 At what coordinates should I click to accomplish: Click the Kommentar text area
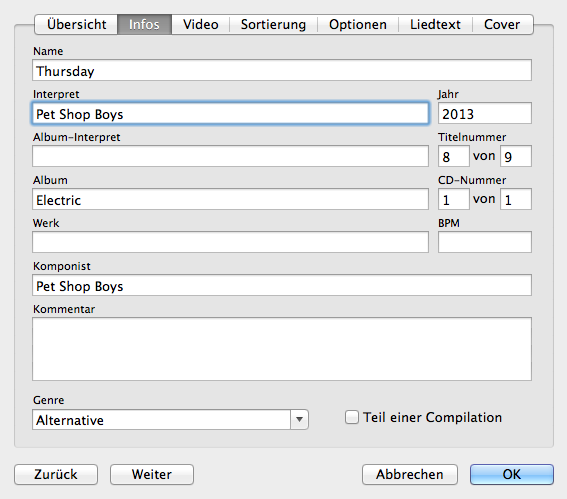click(282, 349)
